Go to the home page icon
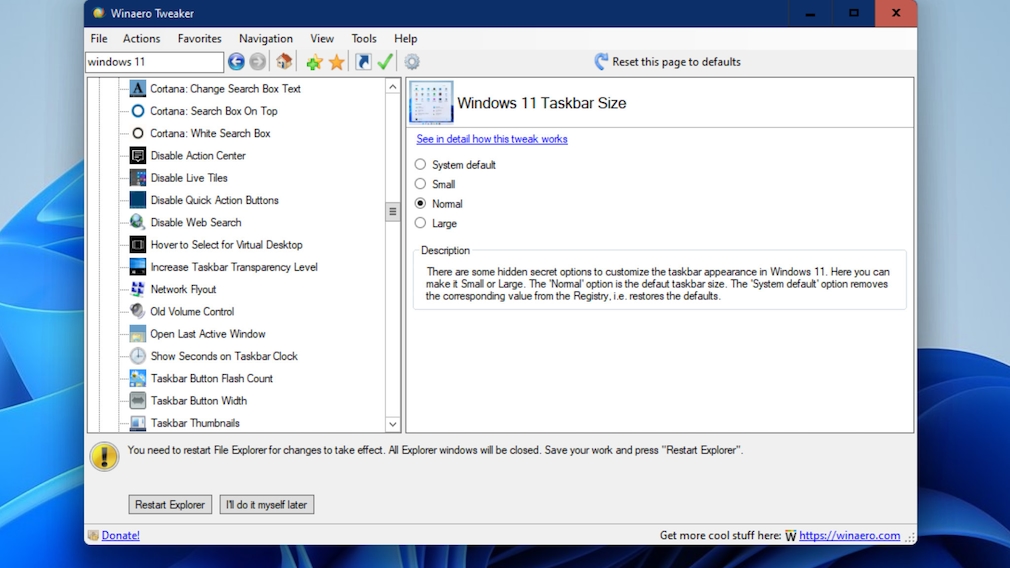Image resolution: width=1010 pixels, height=568 pixels. (x=284, y=62)
